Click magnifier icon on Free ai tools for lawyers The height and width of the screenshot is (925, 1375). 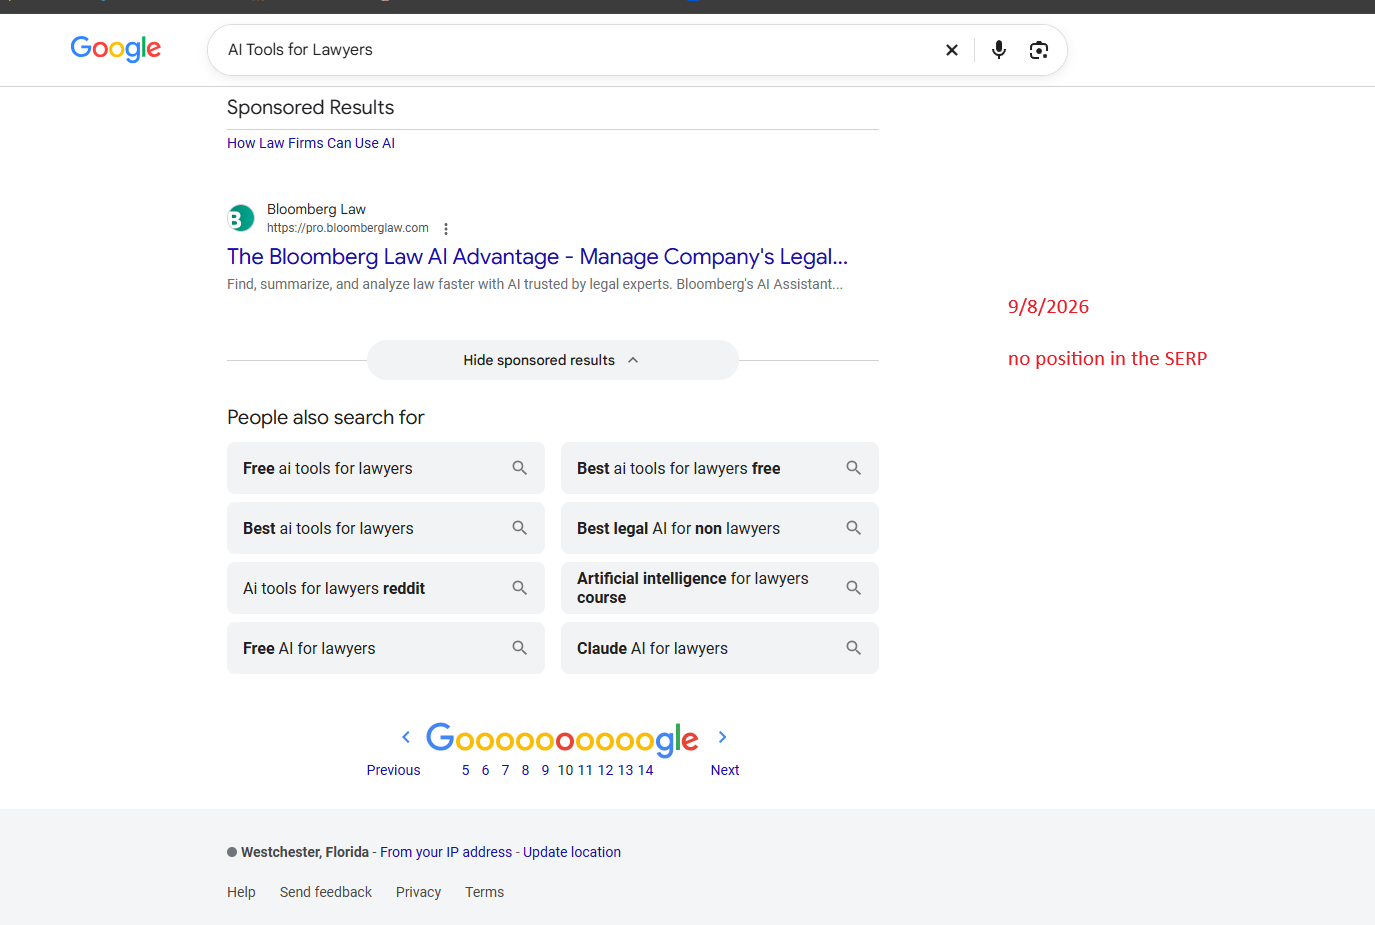point(520,468)
